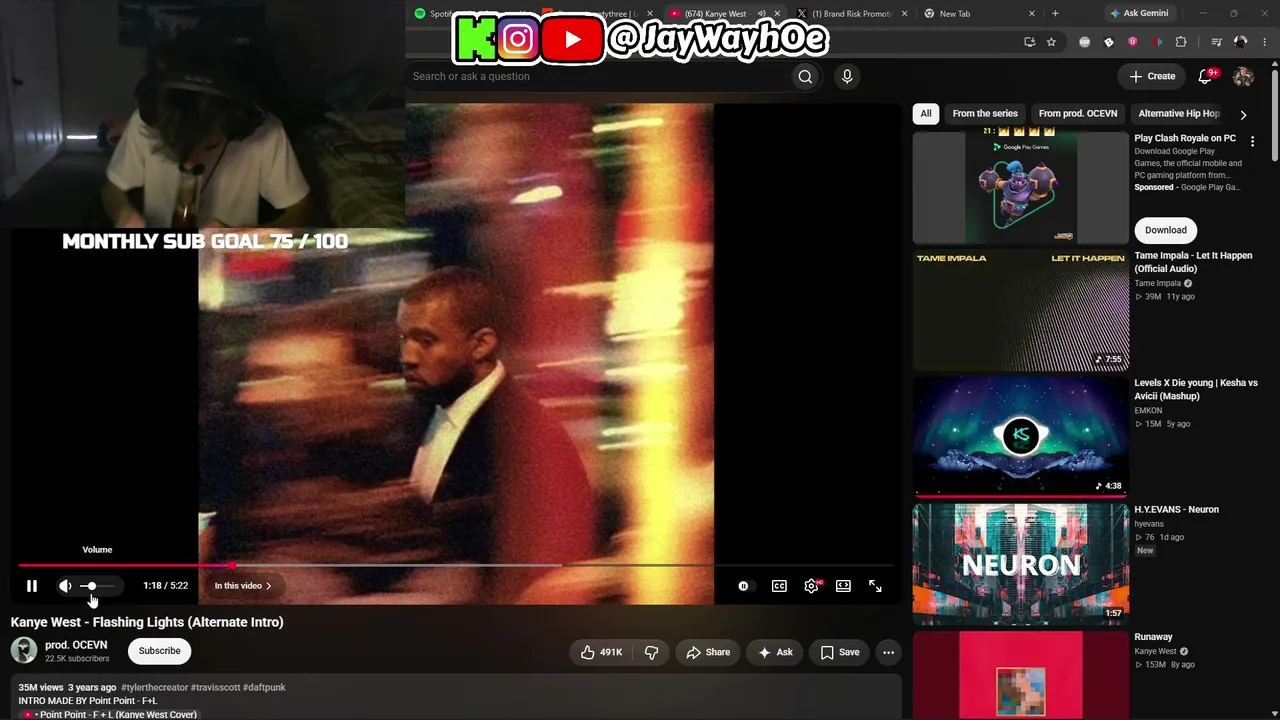Switch to the Brand Risk Promotions X tab

(852, 14)
